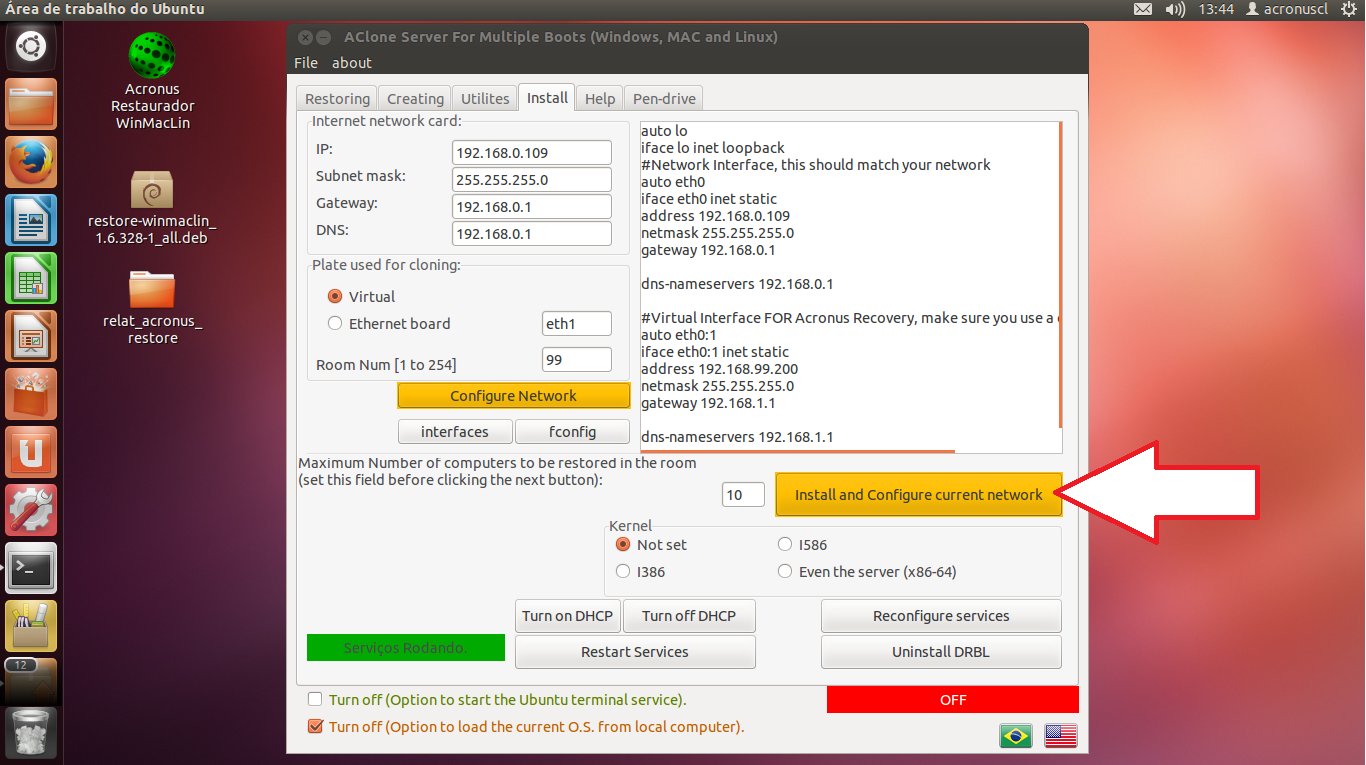Click the interfaces button
1366x765 pixels.
tap(455, 432)
